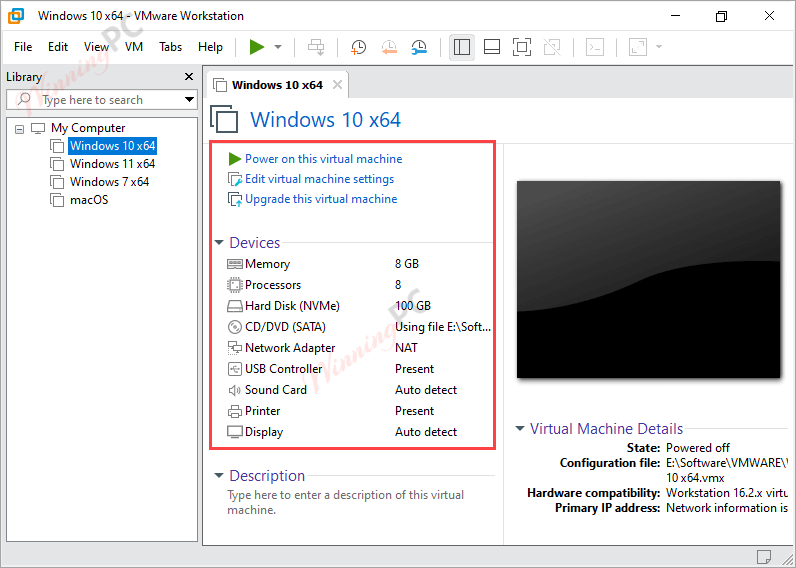Select Windows 7 x64 in library tree
Viewport: 796px width, 568px height.
click(109, 182)
